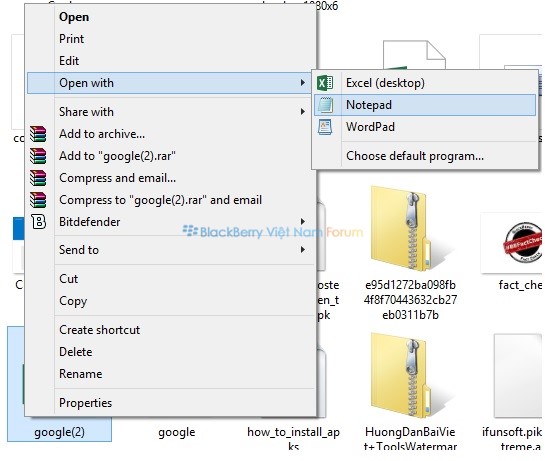Select the ifunsoft.pik file icon
545x461 pixels.
(518, 375)
